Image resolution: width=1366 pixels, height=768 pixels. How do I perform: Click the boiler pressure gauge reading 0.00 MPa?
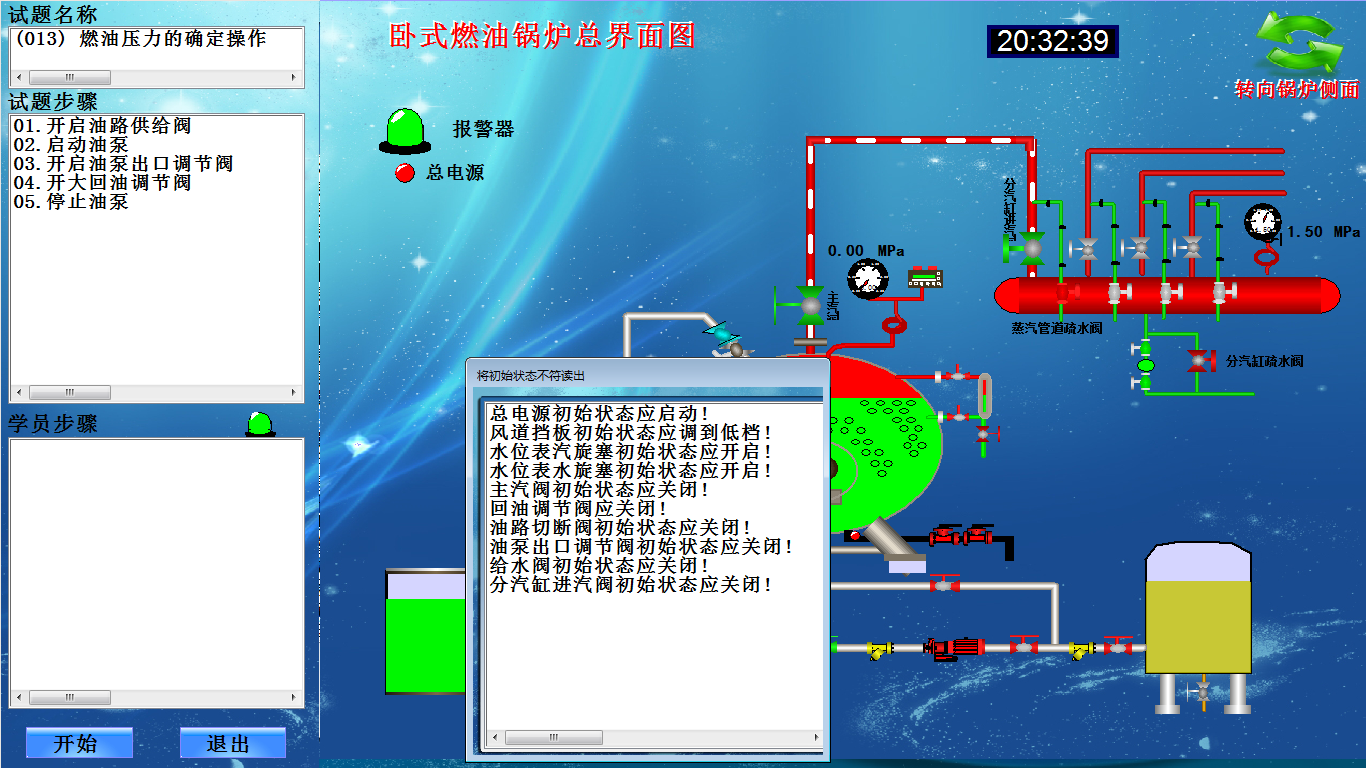[x=867, y=279]
